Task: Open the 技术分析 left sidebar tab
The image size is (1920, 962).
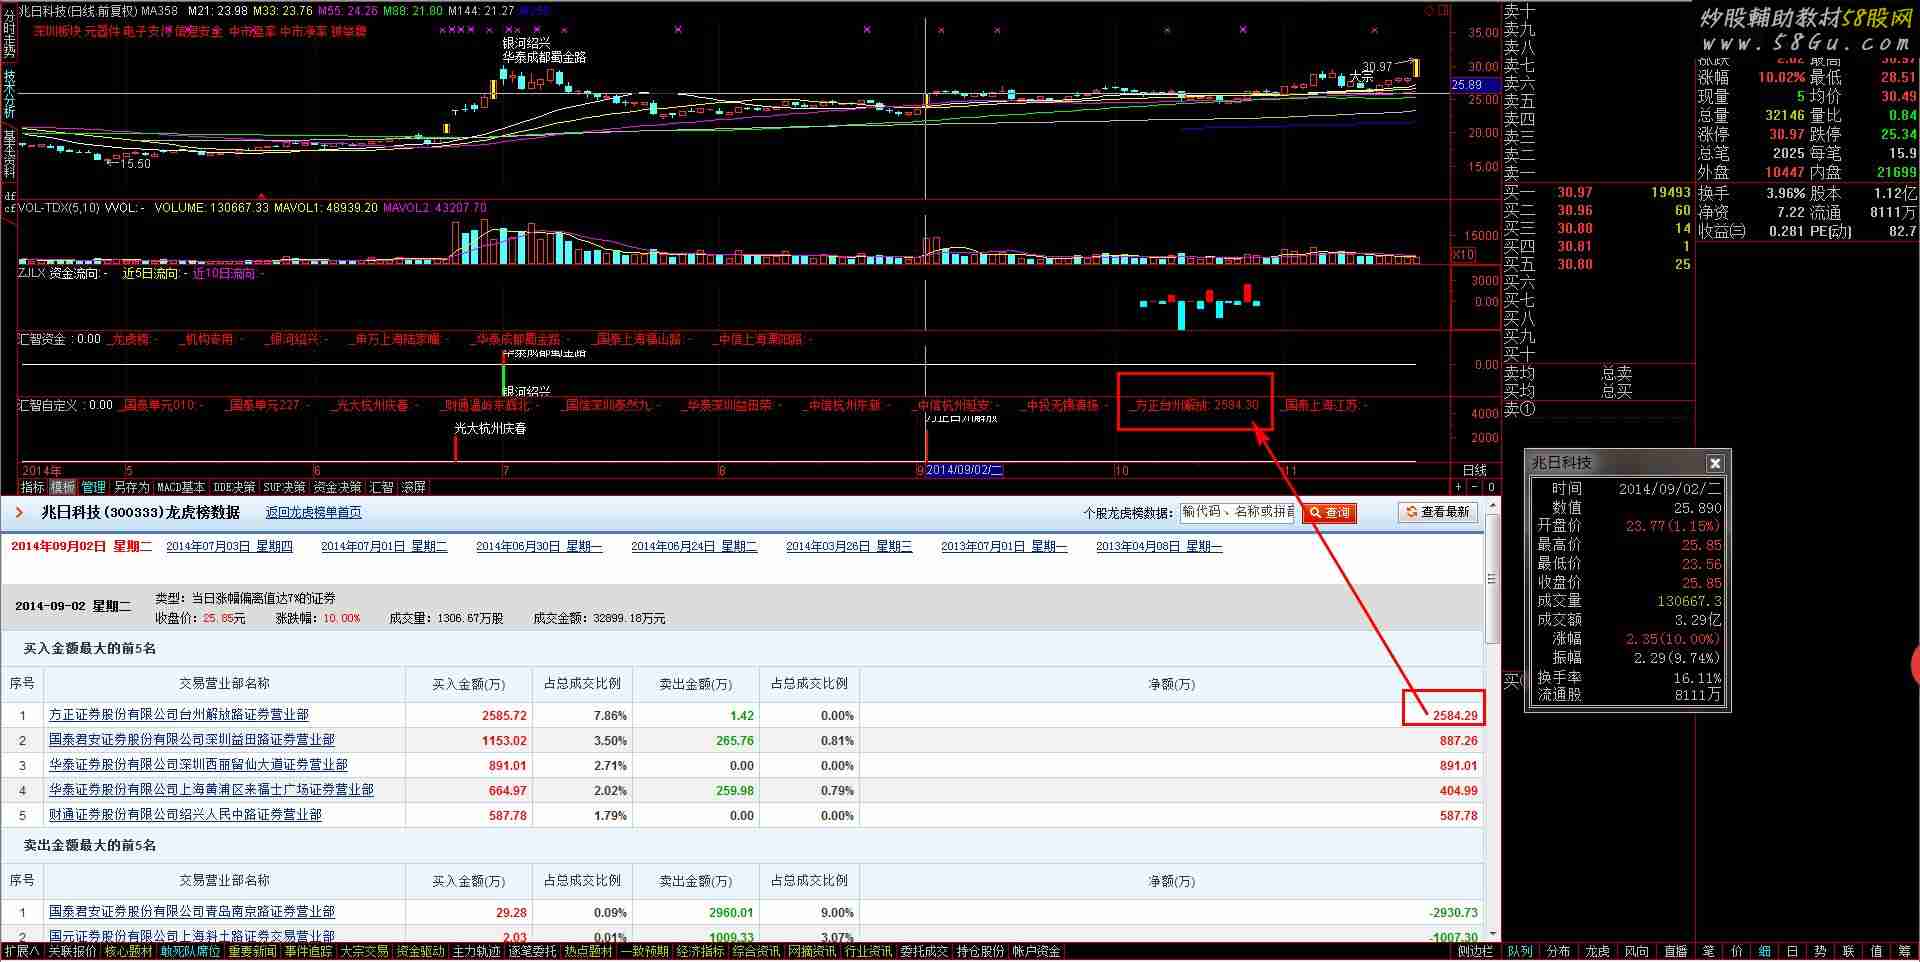Action: (x=9, y=95)
